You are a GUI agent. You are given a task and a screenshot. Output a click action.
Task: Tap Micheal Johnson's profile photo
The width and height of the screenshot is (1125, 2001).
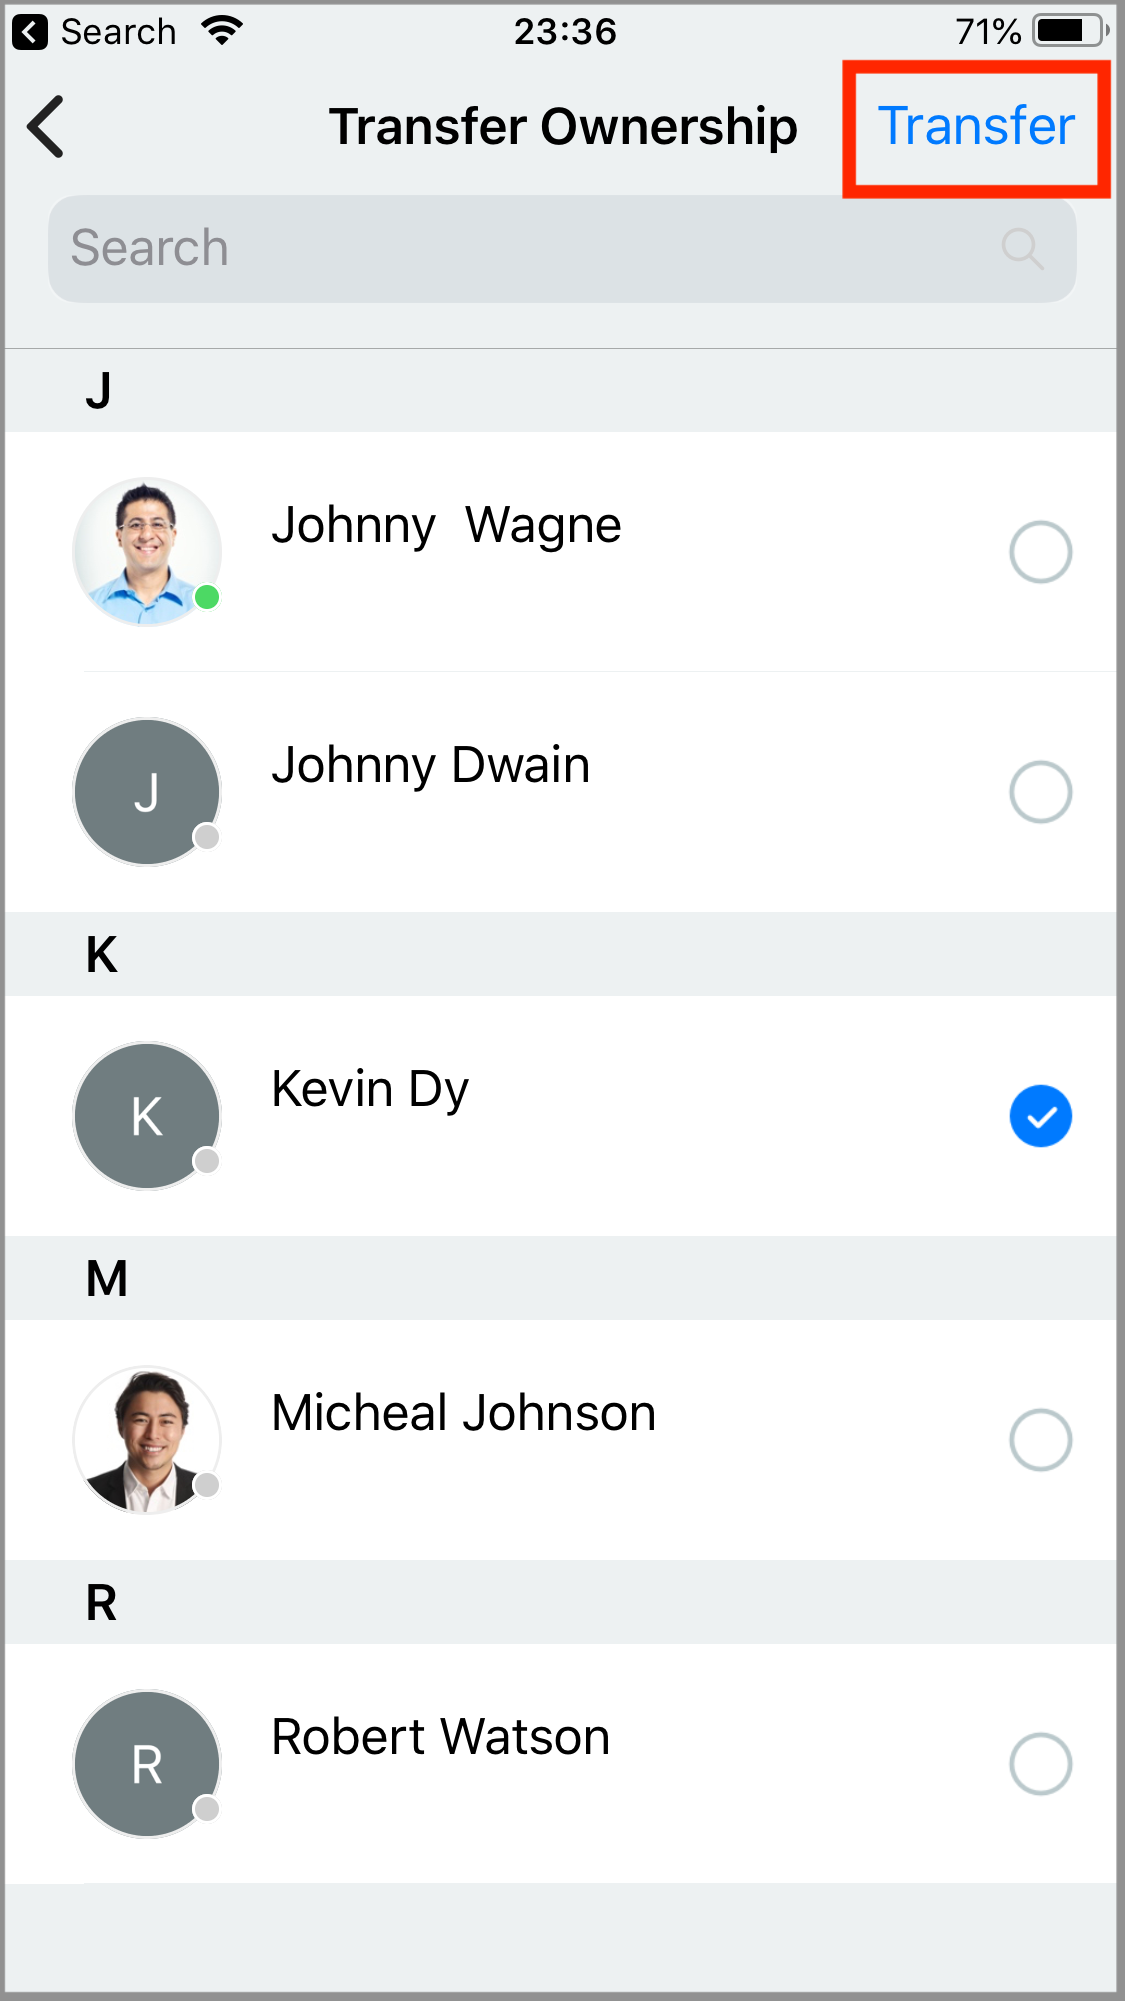coord(147,1440)
